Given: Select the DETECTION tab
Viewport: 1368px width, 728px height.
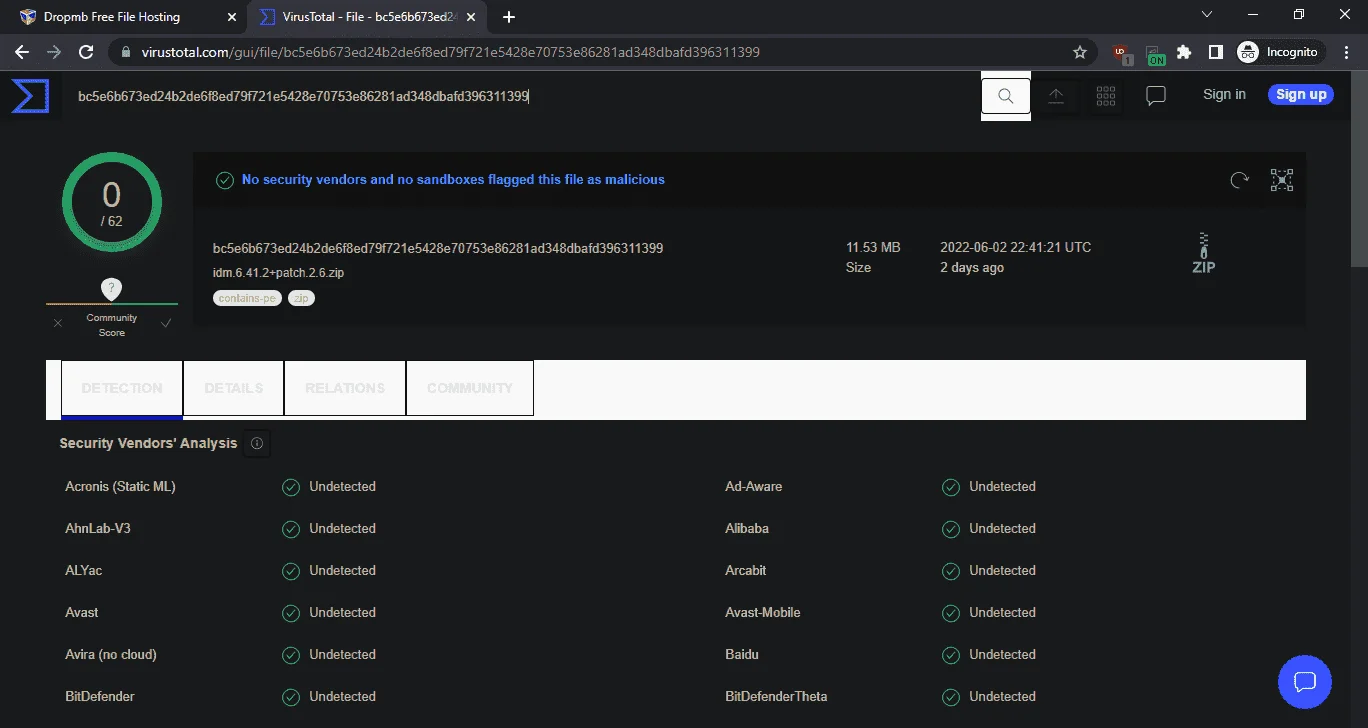Looking at the screenshot, I should tap(122, 388).
